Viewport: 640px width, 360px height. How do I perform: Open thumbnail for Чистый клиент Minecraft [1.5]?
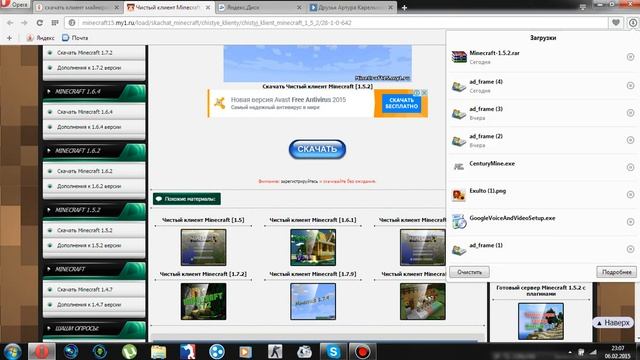click(x=203, y=247)
